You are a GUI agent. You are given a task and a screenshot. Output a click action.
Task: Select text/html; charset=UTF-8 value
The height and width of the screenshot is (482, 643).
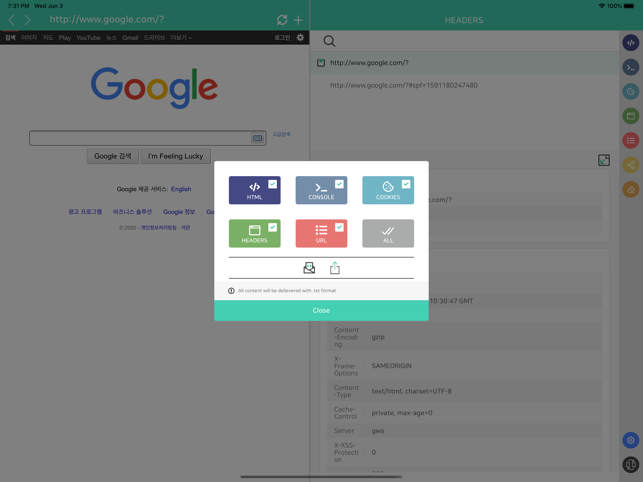411,391
